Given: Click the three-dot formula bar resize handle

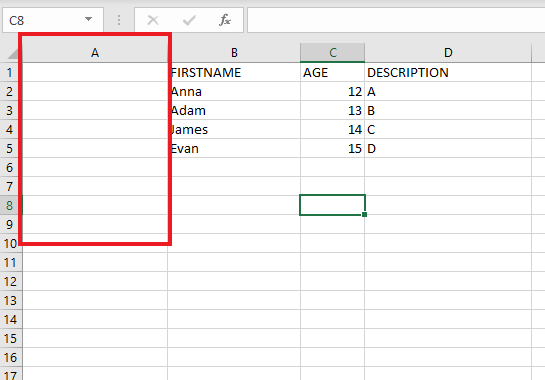Looking at the screenshot, I should 119,20.
